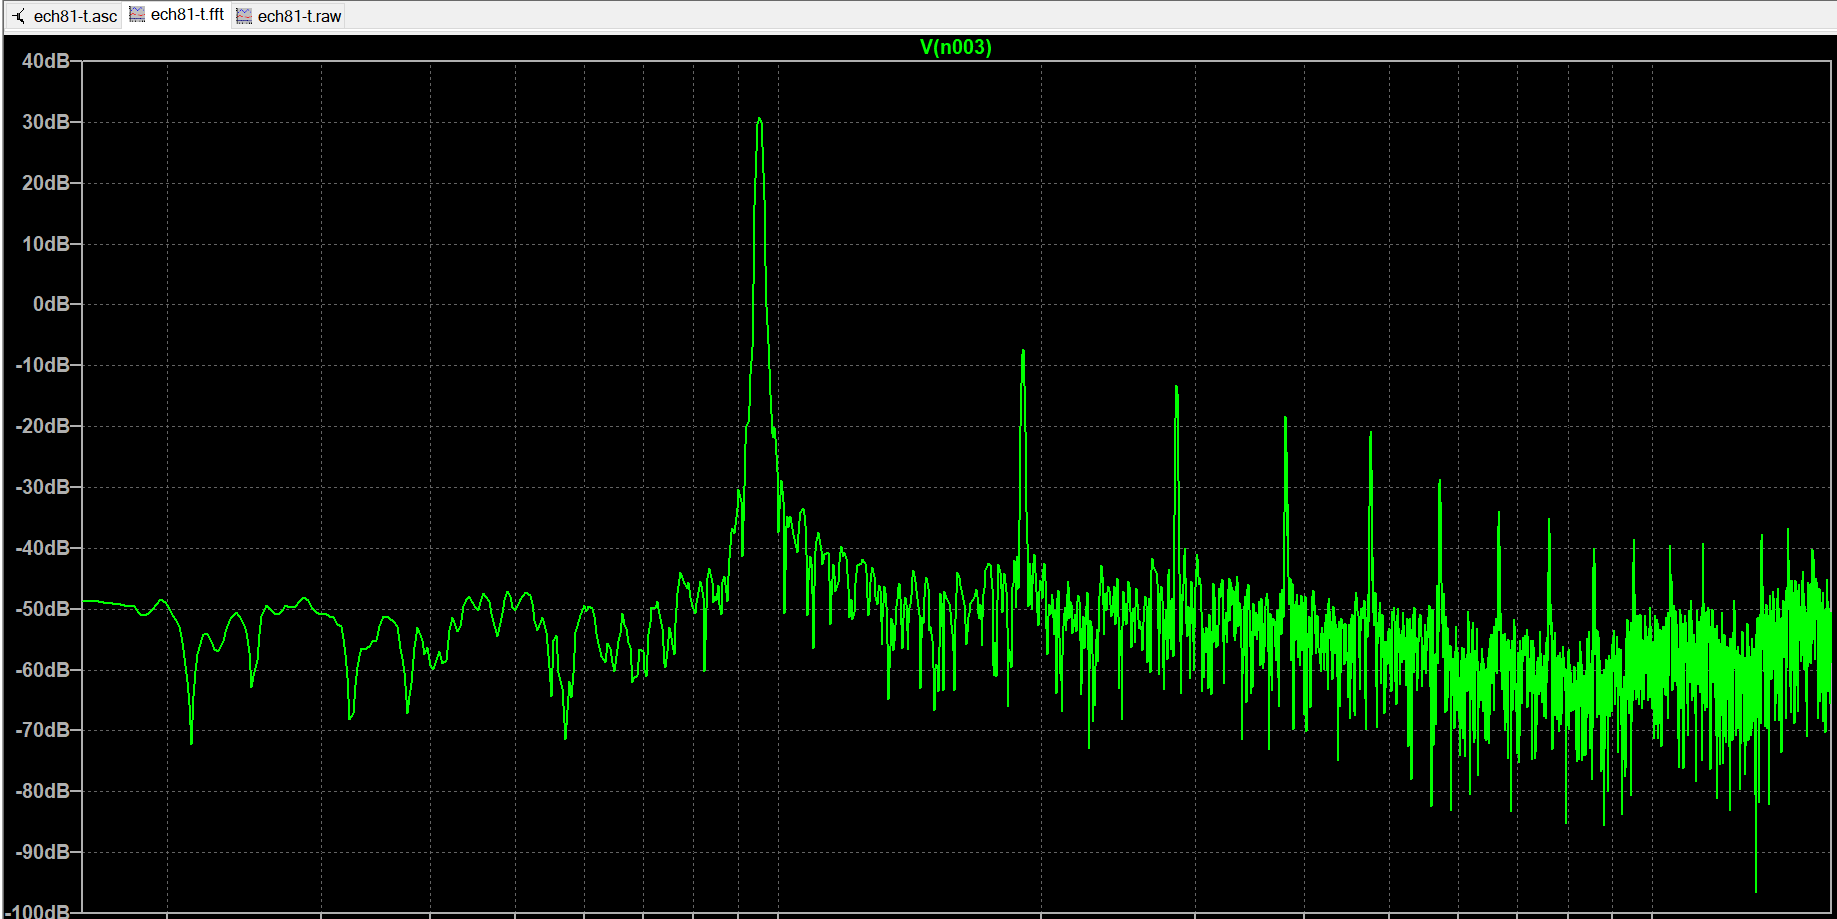Click the -20dB axis label

(x=43, y=426)
